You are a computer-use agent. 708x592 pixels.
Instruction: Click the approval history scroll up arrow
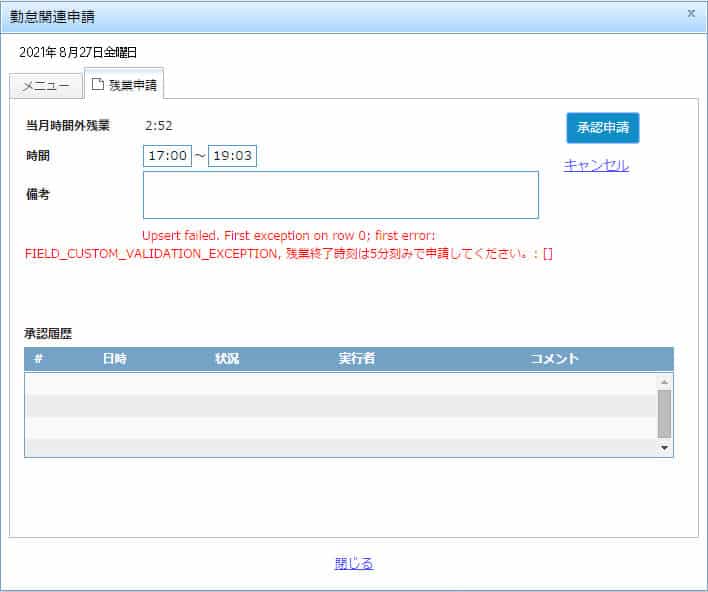click(x=664, y=382)
